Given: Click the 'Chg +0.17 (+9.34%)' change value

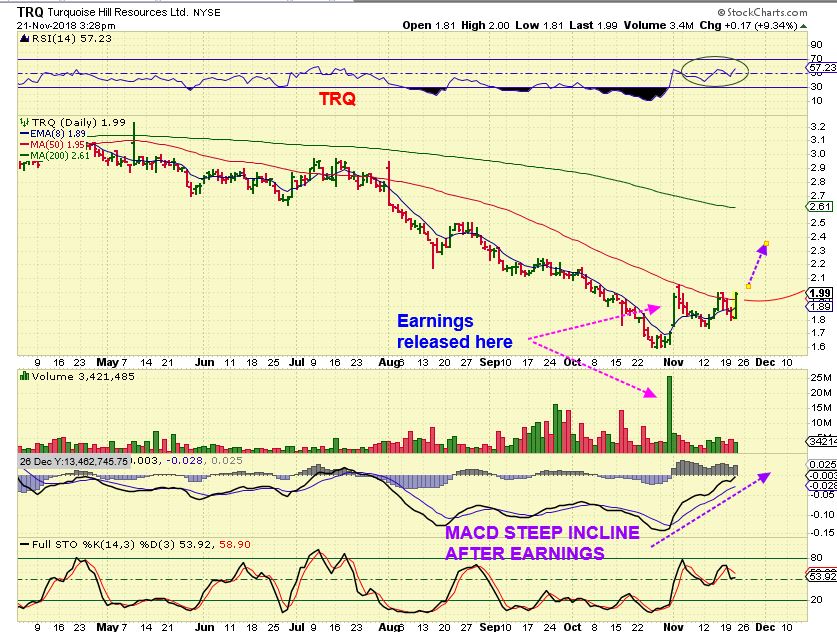Looking at the screenshot, I should point(748,25).
